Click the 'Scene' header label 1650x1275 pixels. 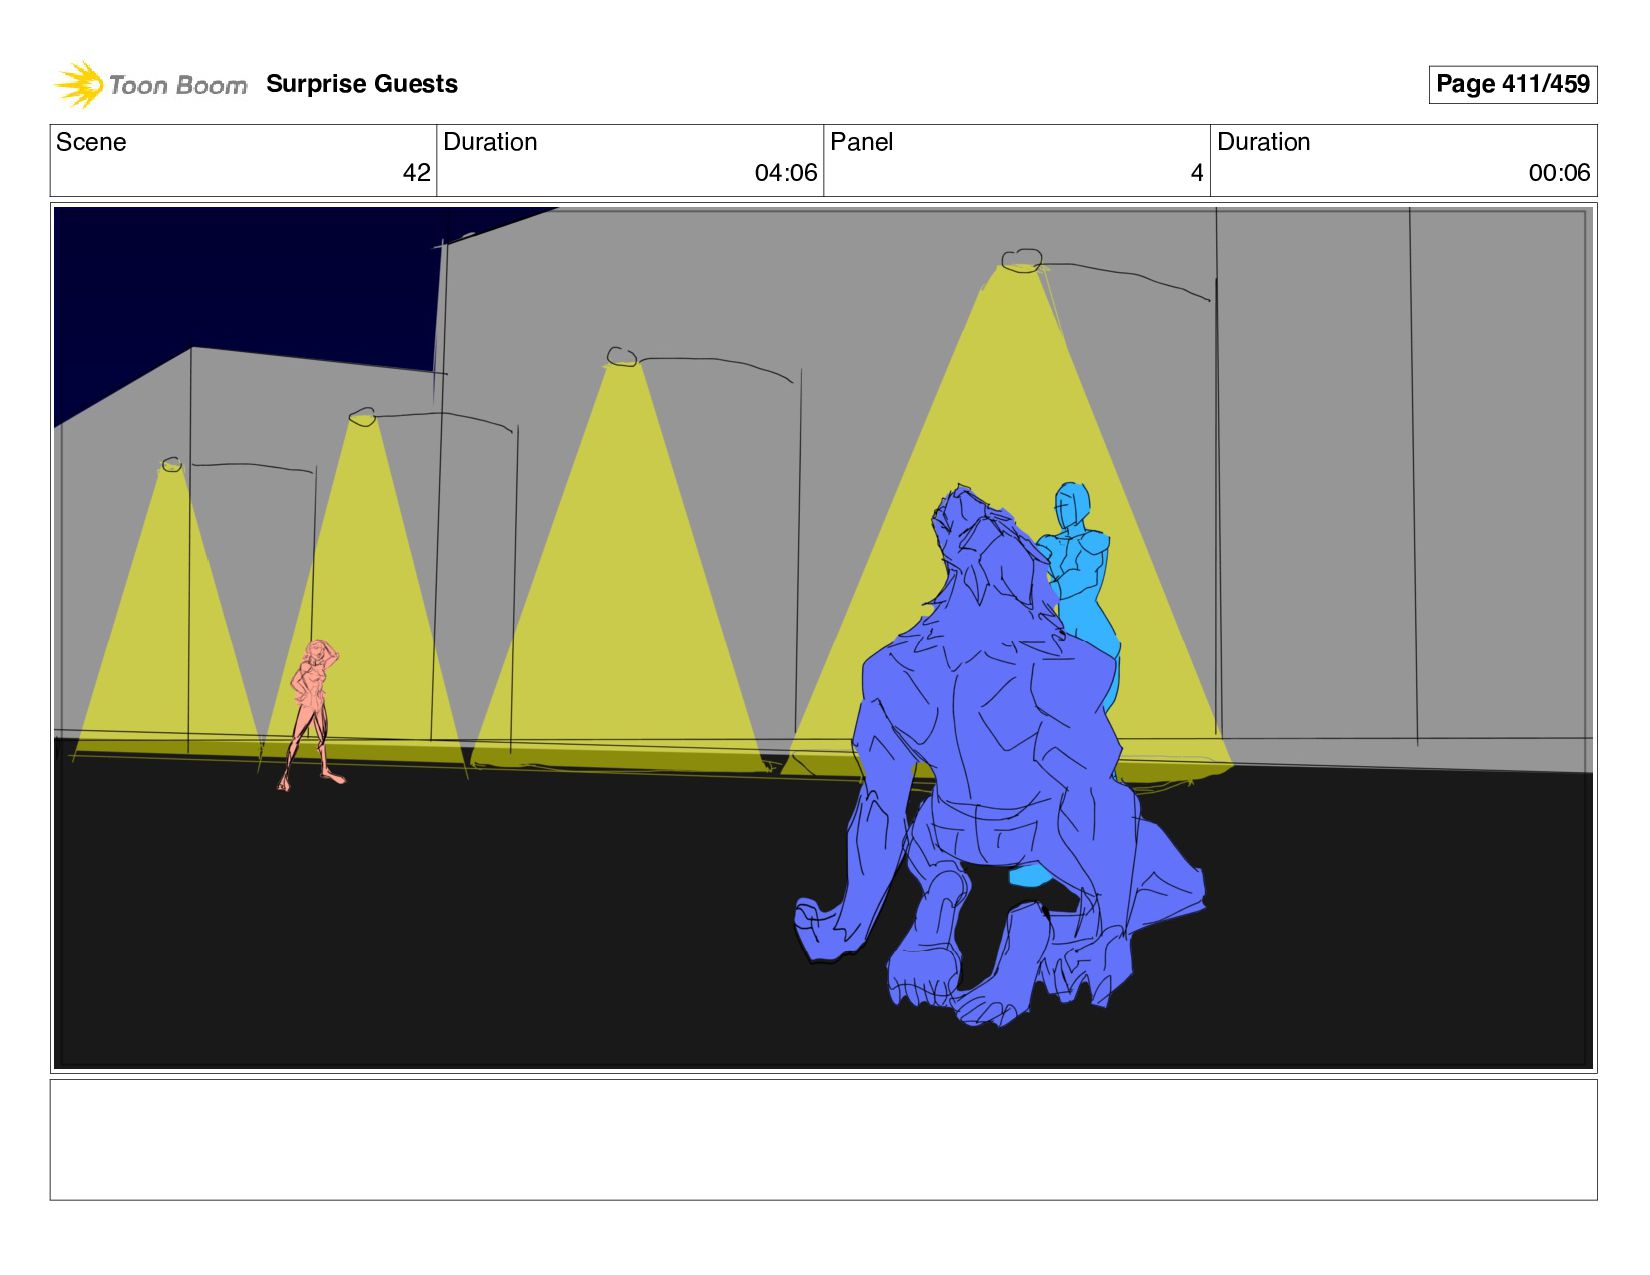tap(91, 142)
